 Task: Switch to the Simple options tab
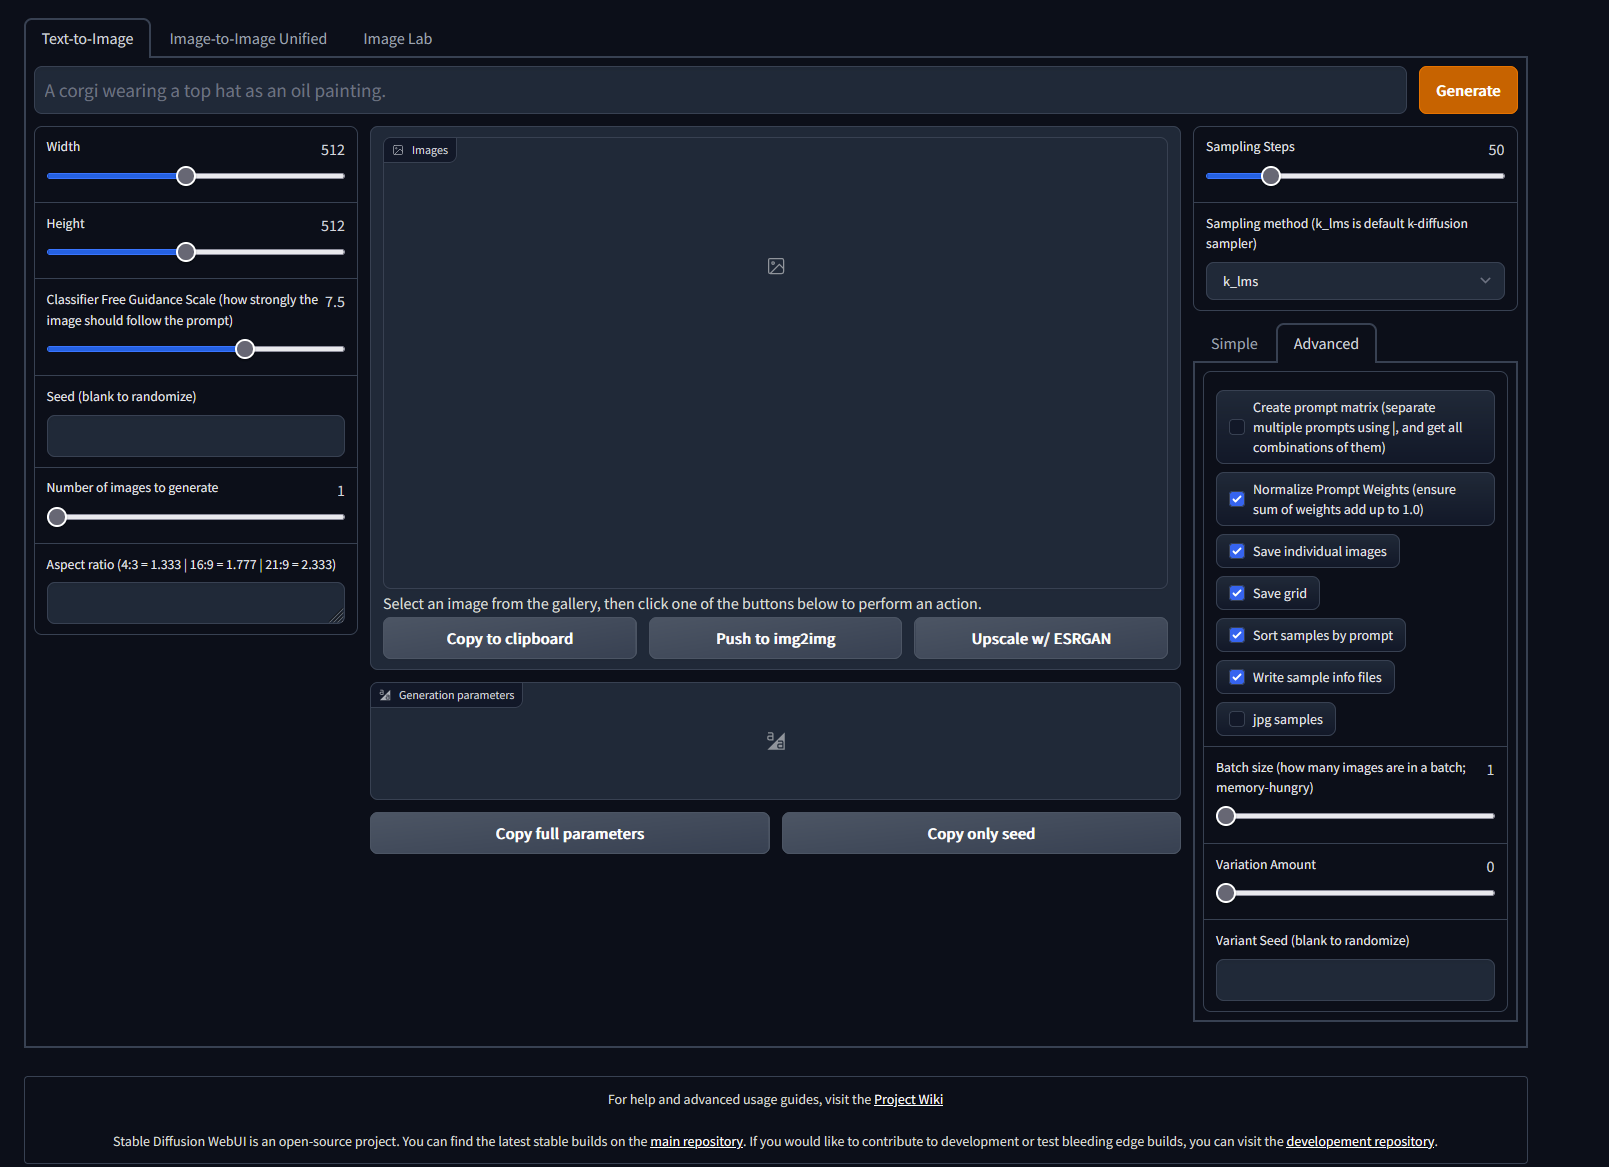click(x=1234, y=344)
